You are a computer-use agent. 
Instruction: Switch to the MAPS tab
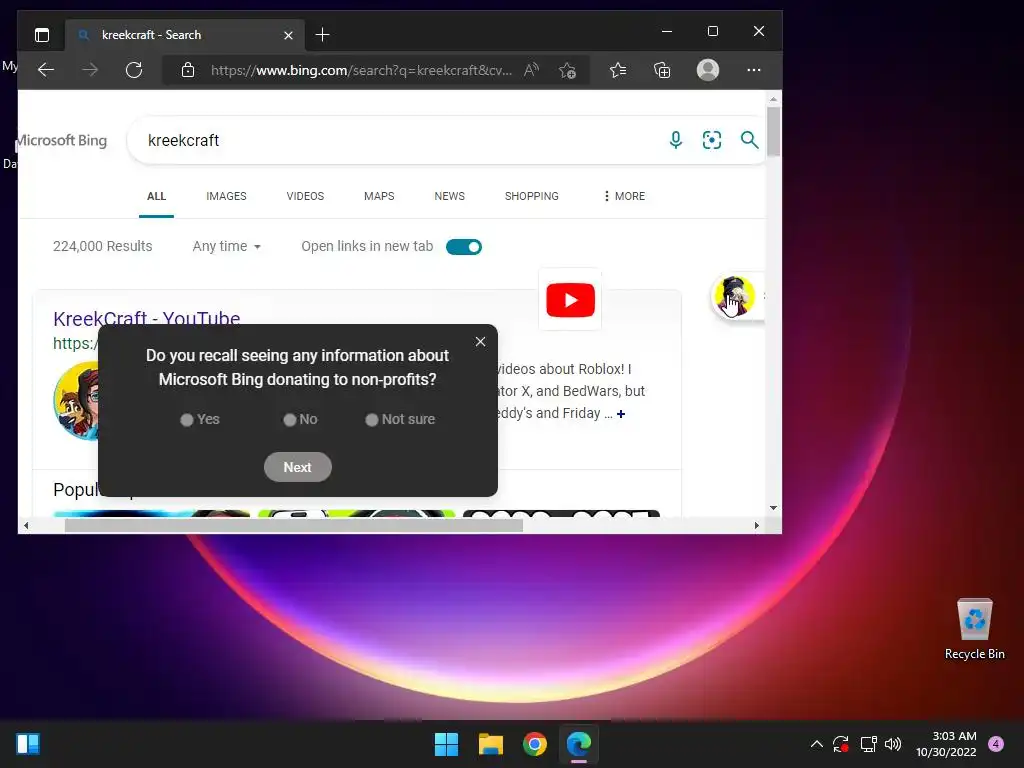click(379, 196)
